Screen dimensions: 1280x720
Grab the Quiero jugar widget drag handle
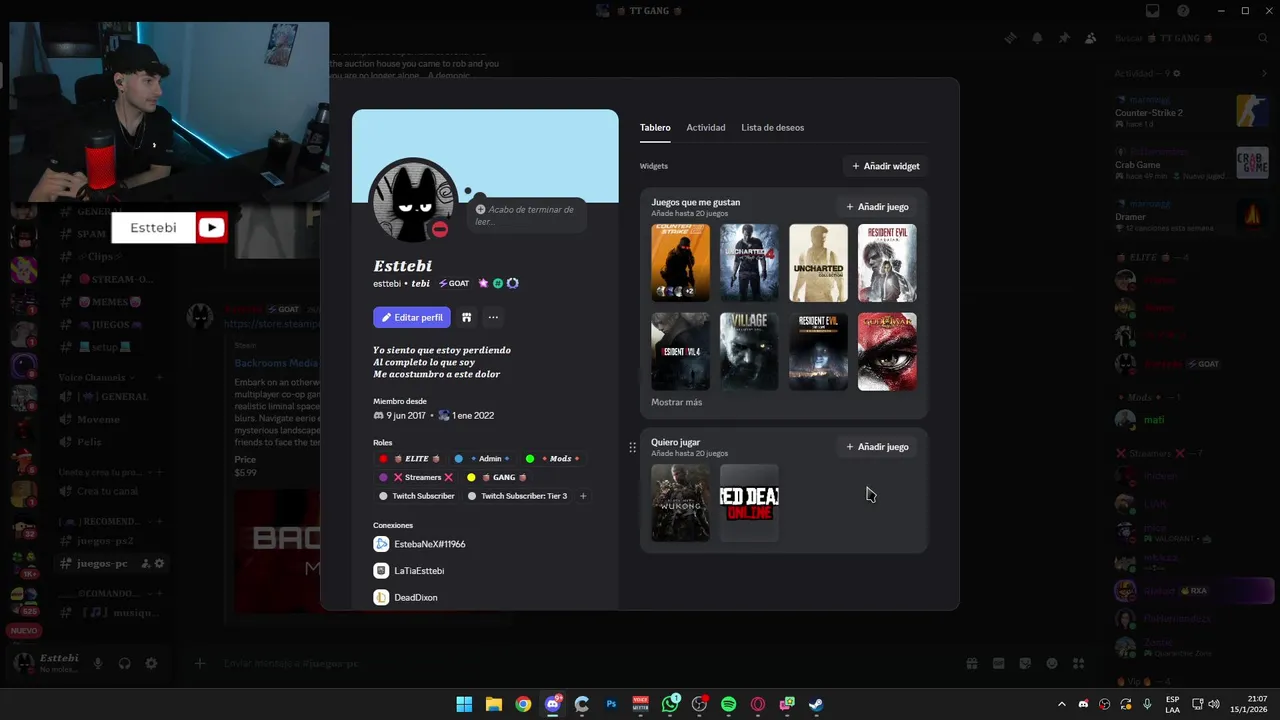pyautogui.click(x=632, y=447)
